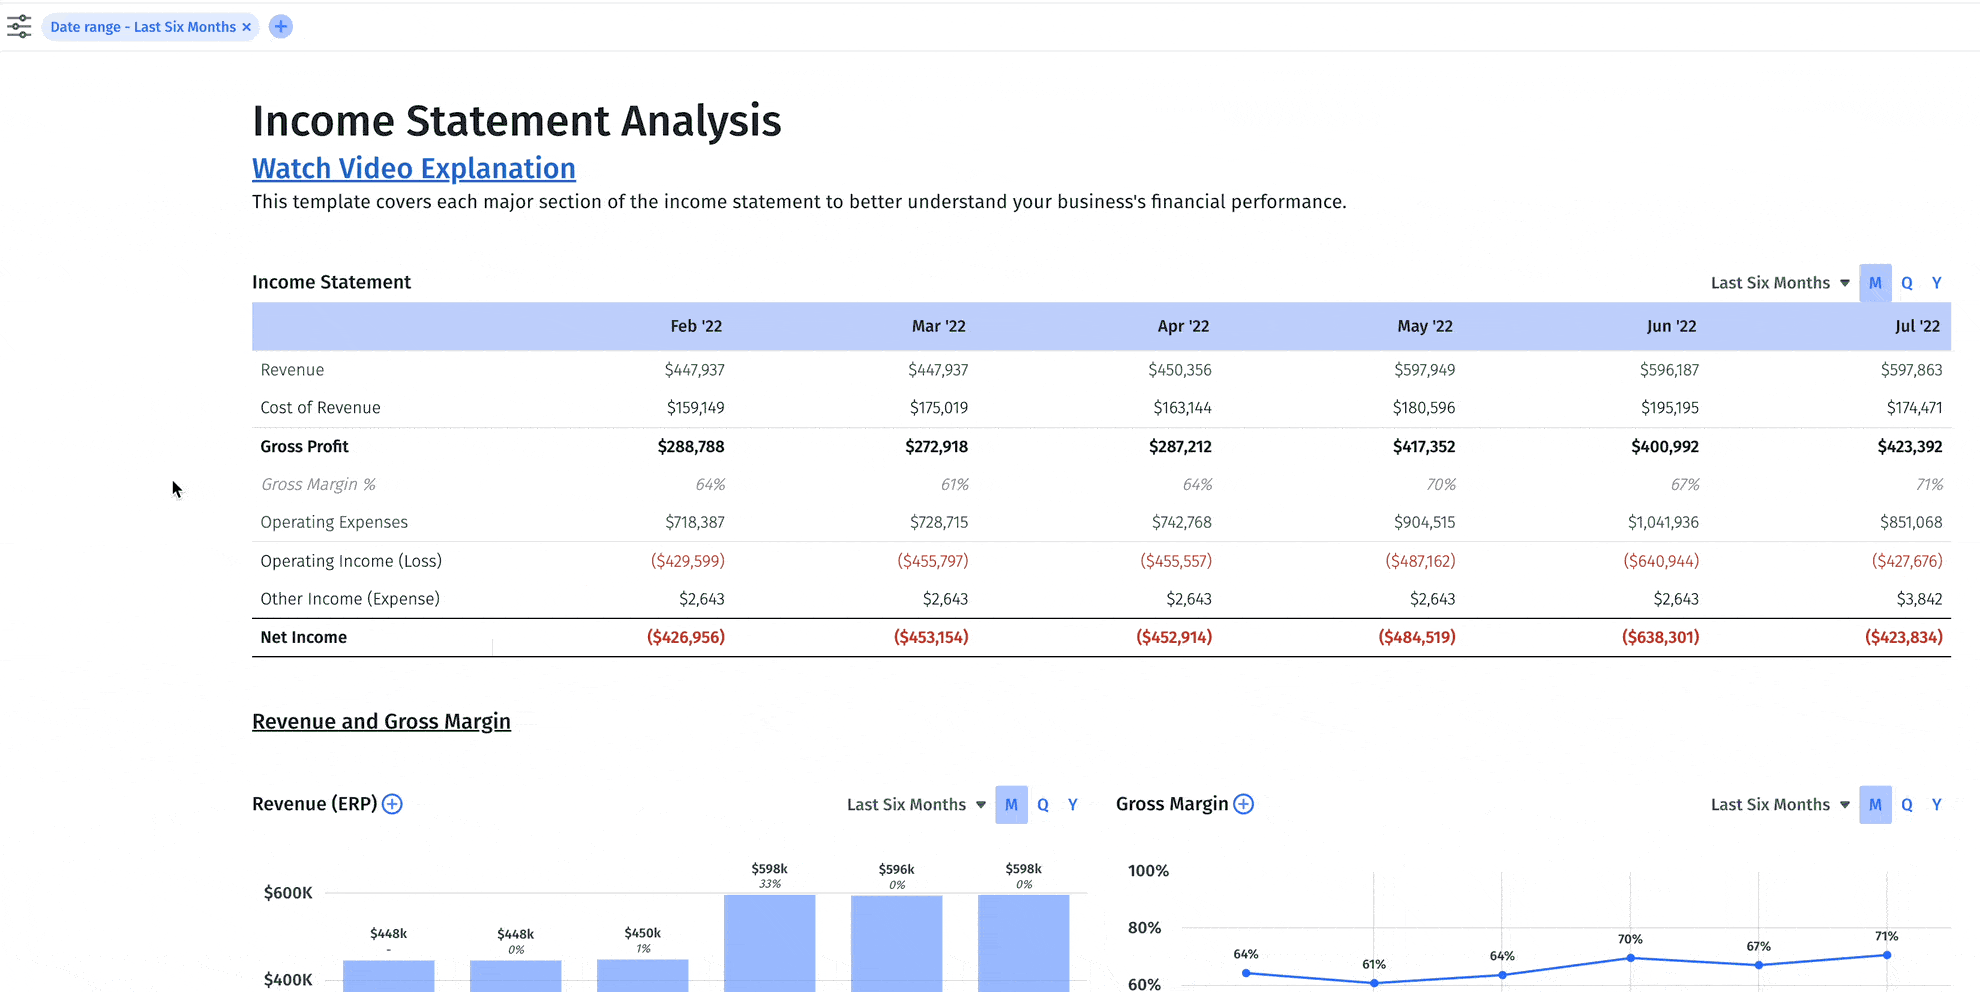The image size is (1980, 992).
Task: Click plus icon next to Revenue (ERP)
Action: [392, 804]
